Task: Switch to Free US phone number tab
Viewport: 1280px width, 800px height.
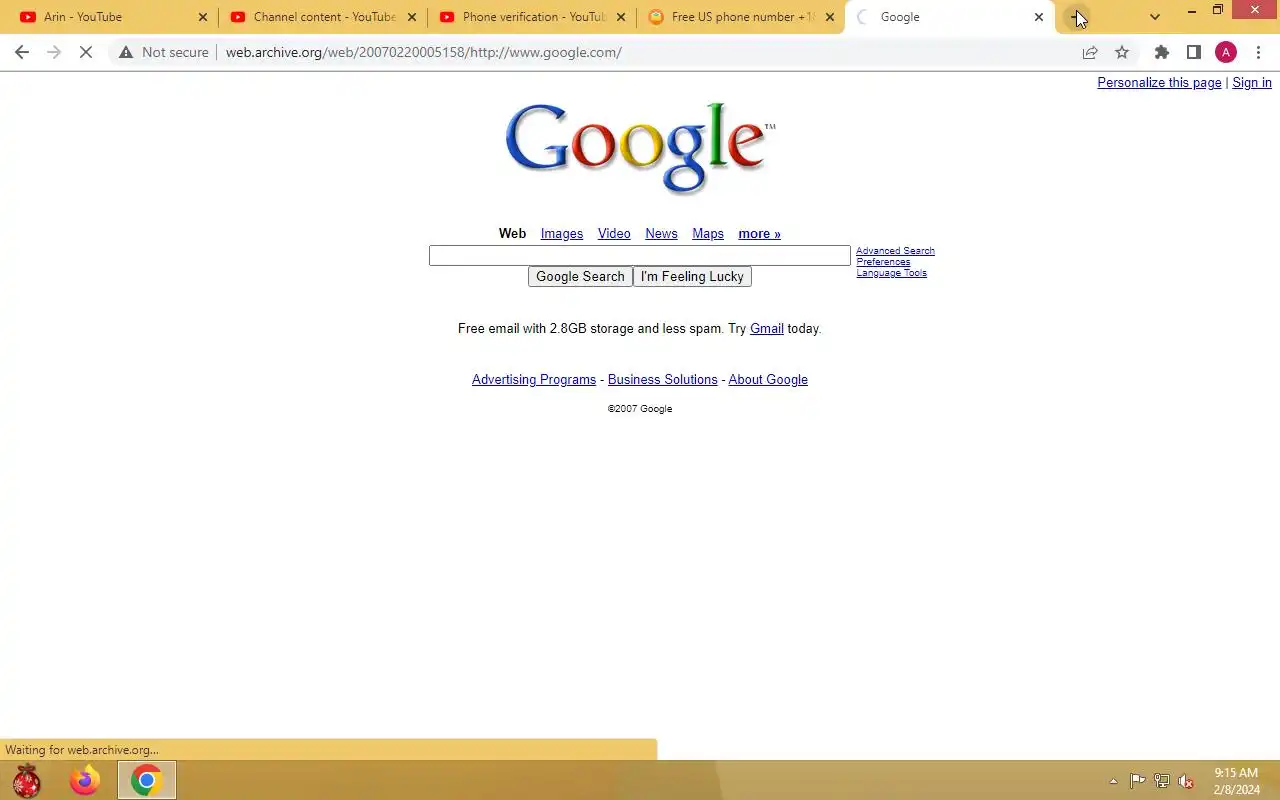Action: click(x=741, y=17)
